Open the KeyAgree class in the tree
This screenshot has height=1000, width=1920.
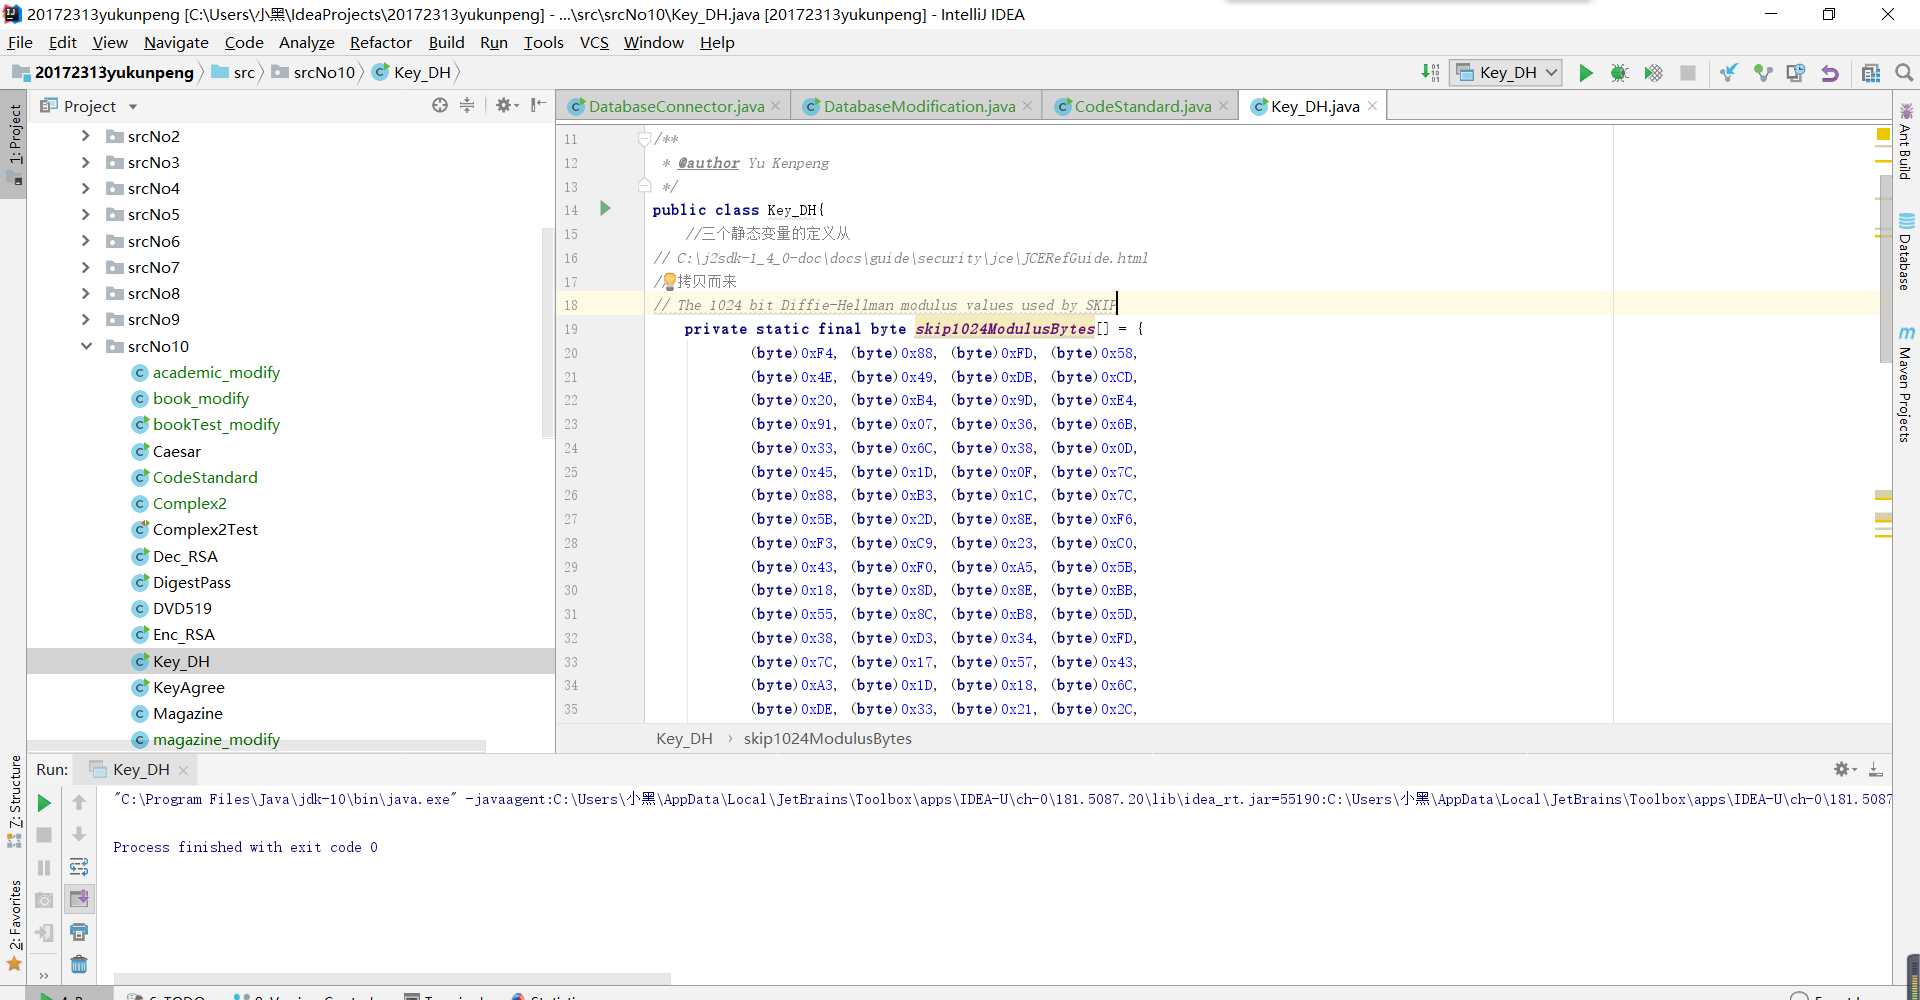188,687
